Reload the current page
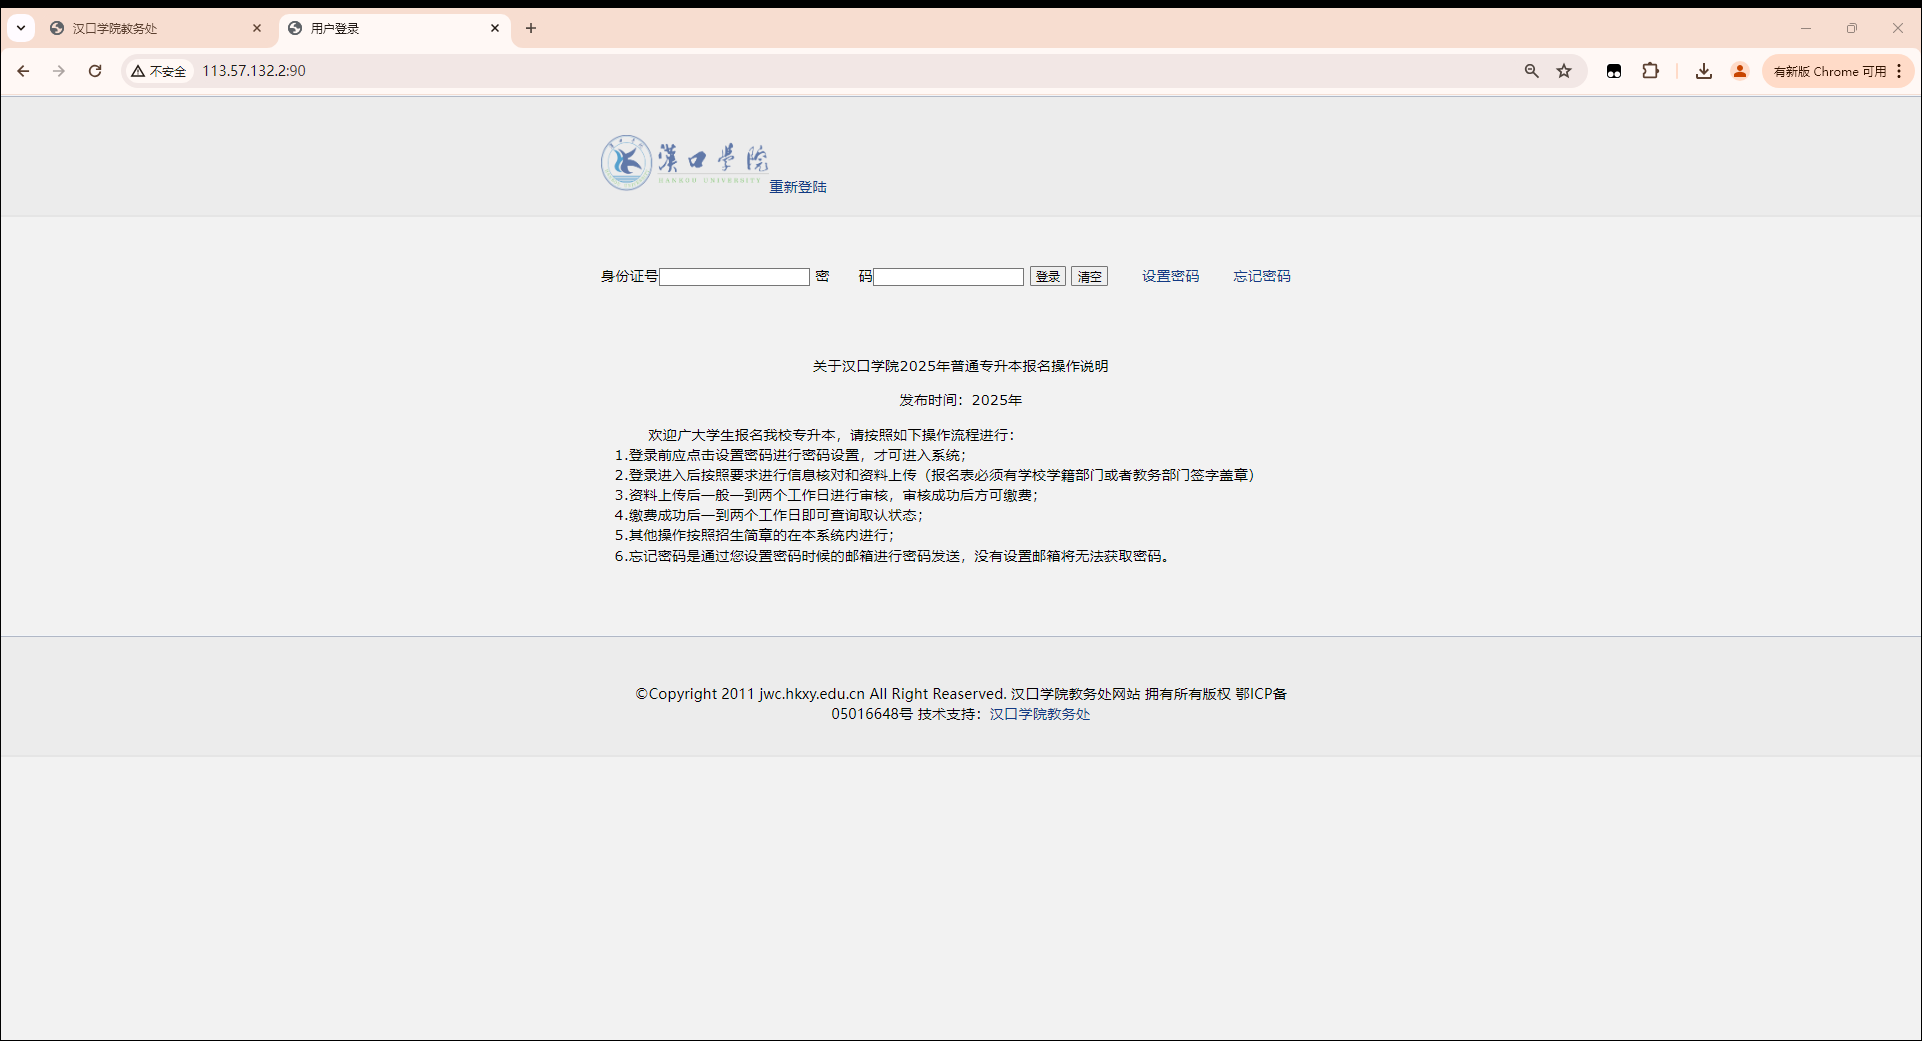This screenshot has height=1041, width=1922. (95, 71)
